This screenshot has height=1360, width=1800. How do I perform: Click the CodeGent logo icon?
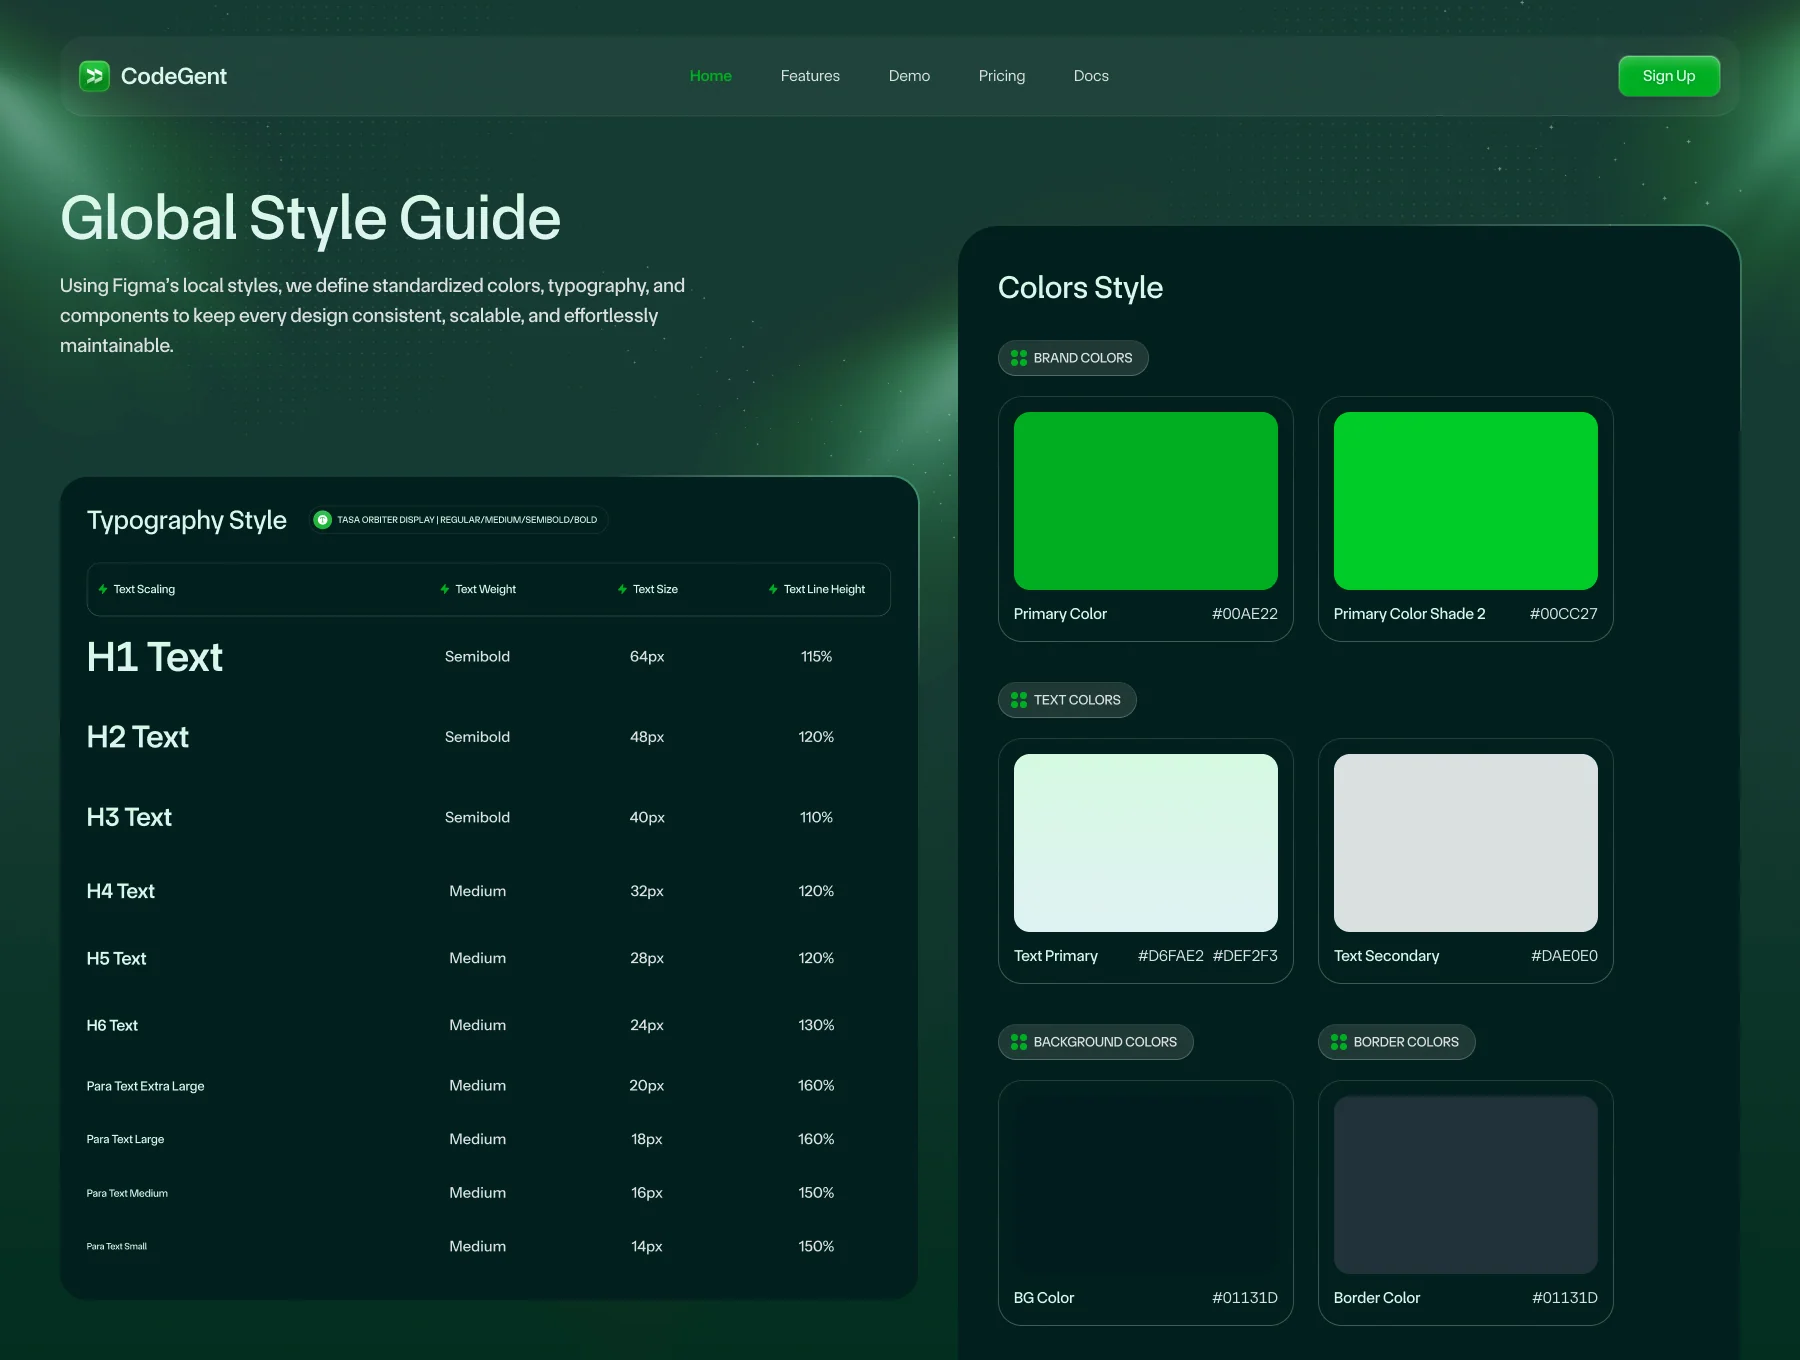(94, 76)
